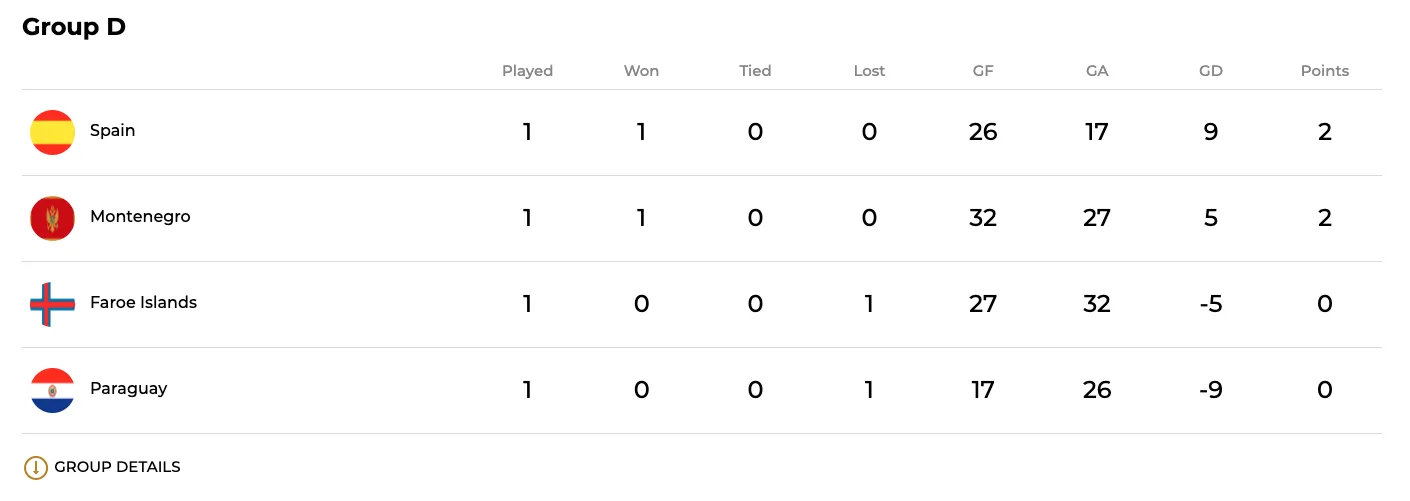Image resolution: width=1410 pixels, height=501 pixels.
Task: Expand GROUP DETAILS section
Action: pos(117,467)
